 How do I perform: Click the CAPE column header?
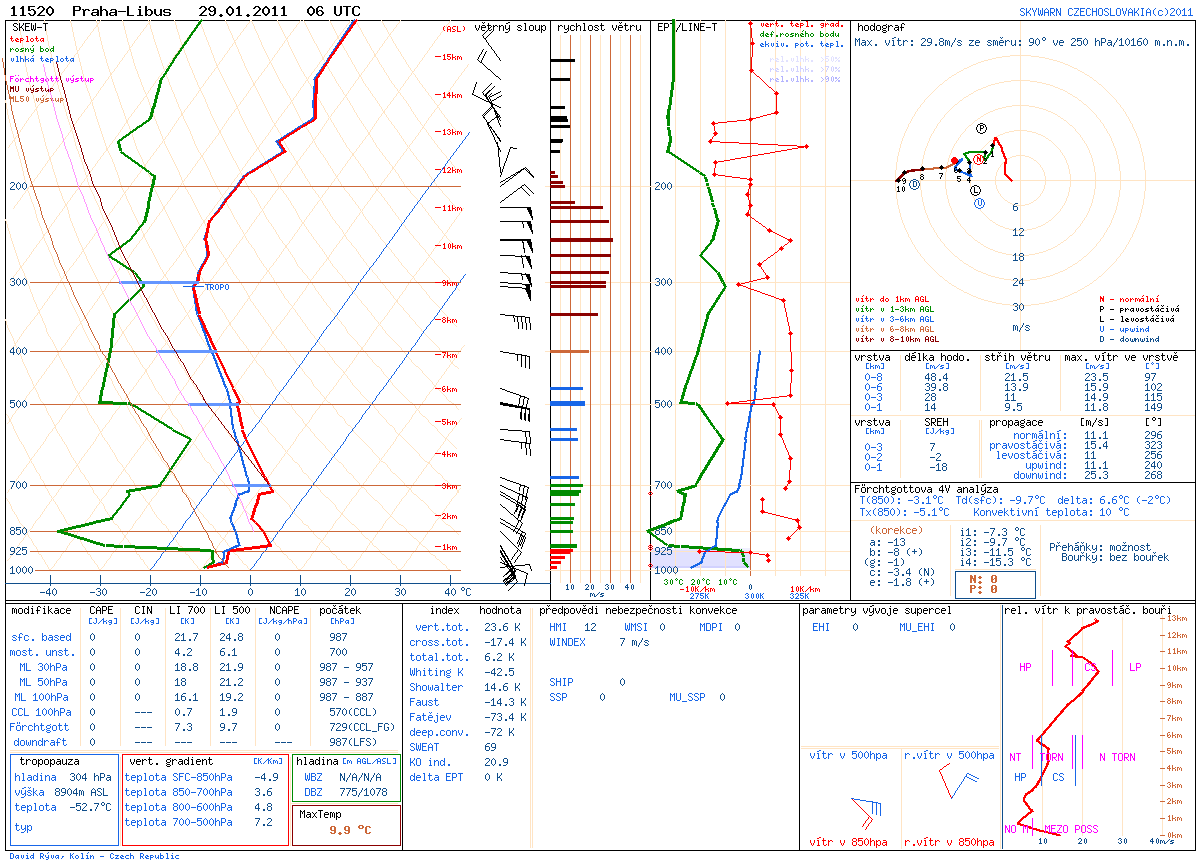(x=101, y=610)
